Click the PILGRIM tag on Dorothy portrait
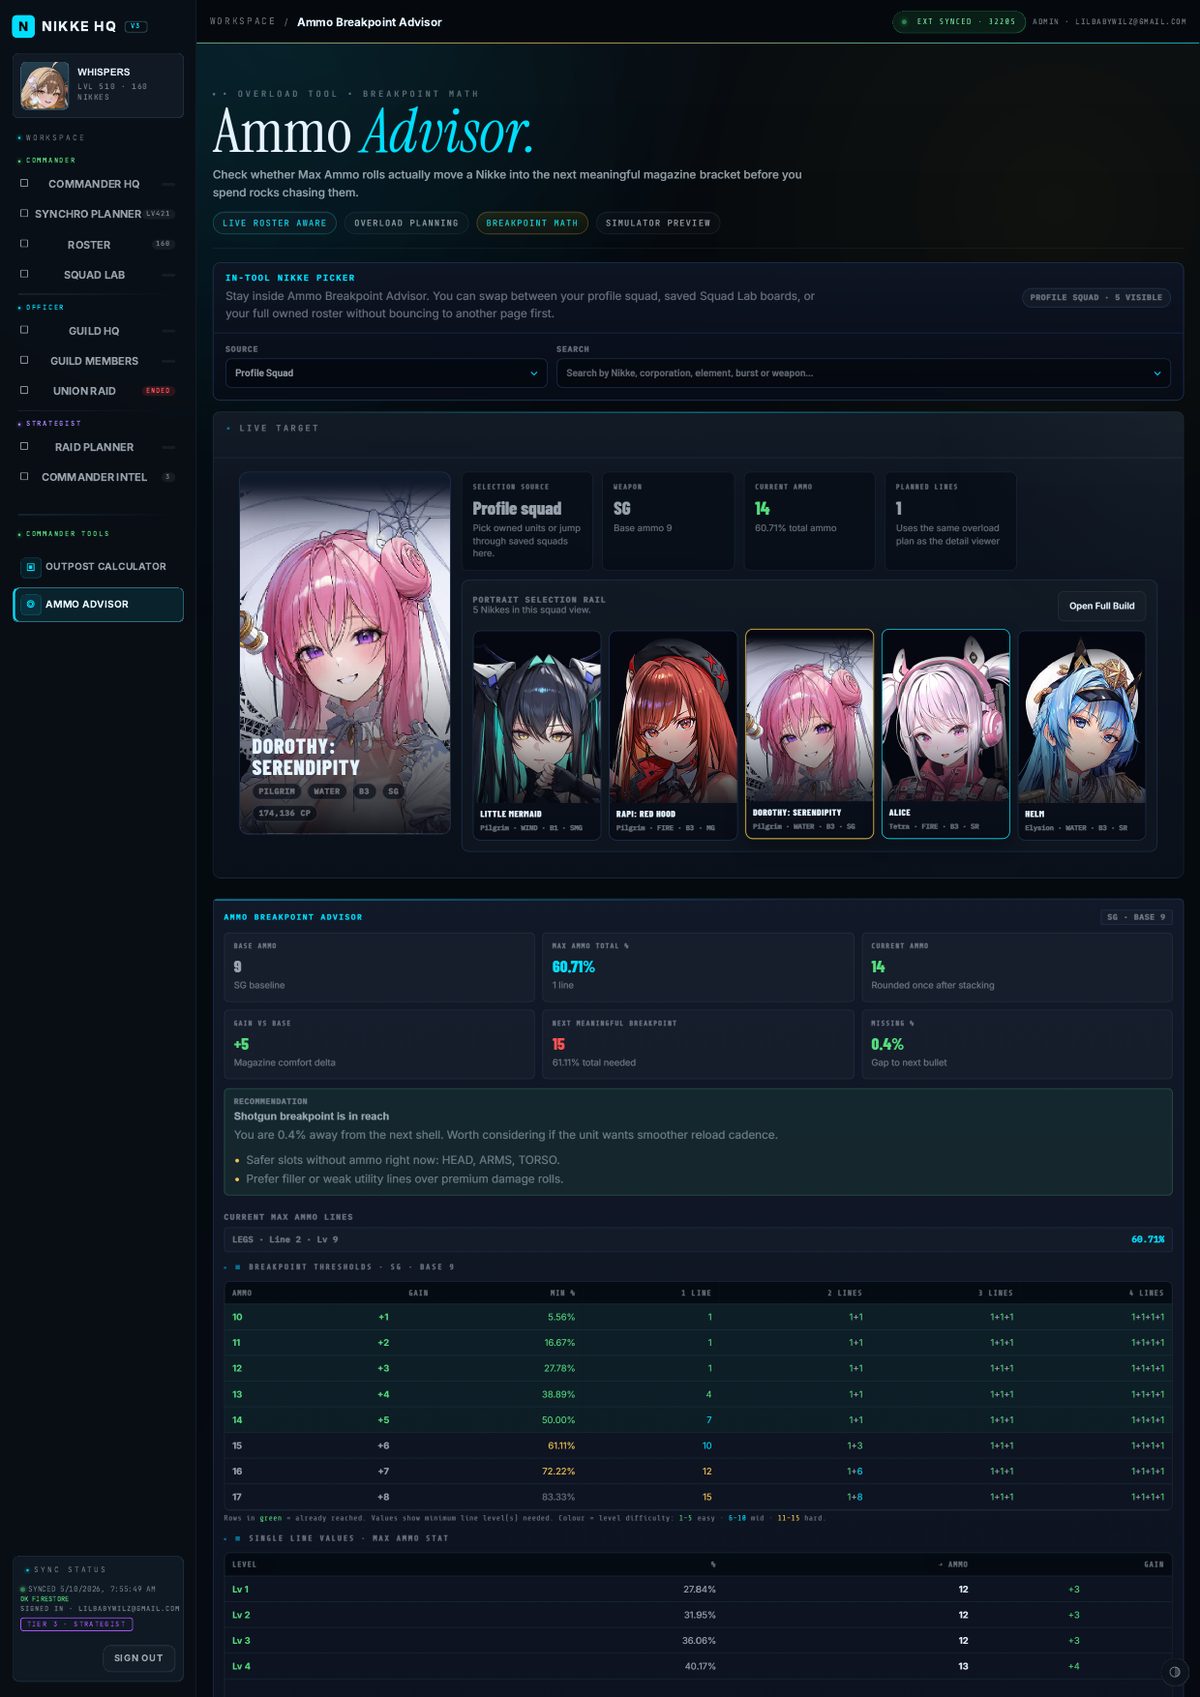 (277, 791)
